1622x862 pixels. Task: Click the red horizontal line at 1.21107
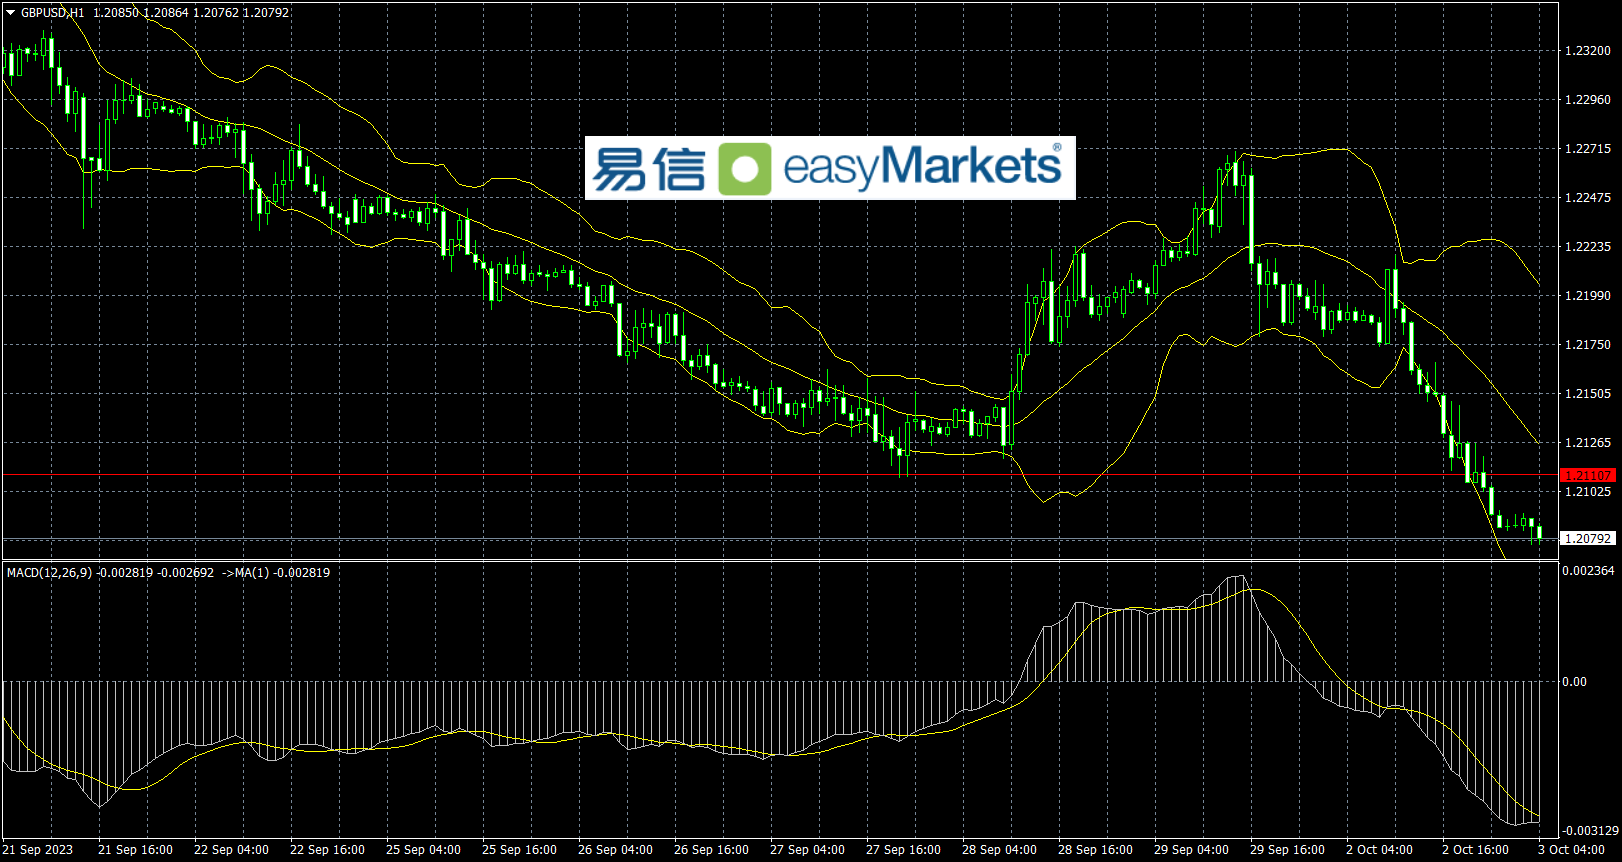[780, 475]
